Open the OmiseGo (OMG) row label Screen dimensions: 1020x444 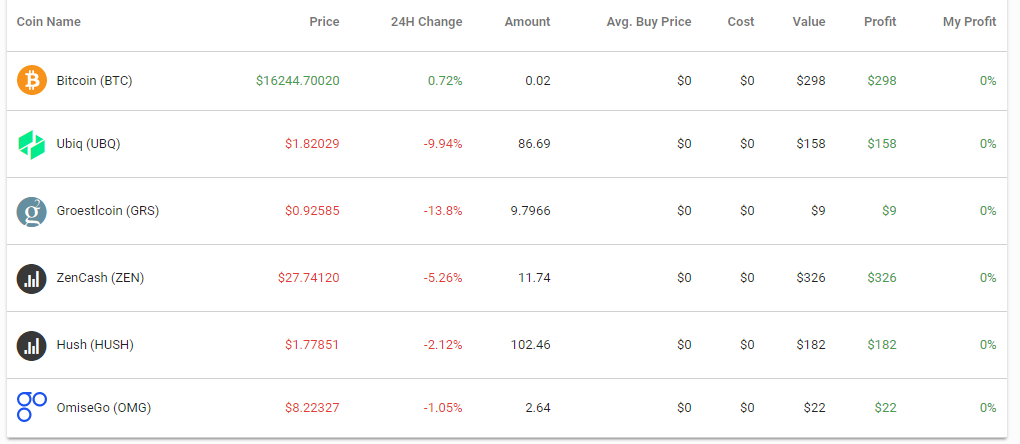click(104, 408)
